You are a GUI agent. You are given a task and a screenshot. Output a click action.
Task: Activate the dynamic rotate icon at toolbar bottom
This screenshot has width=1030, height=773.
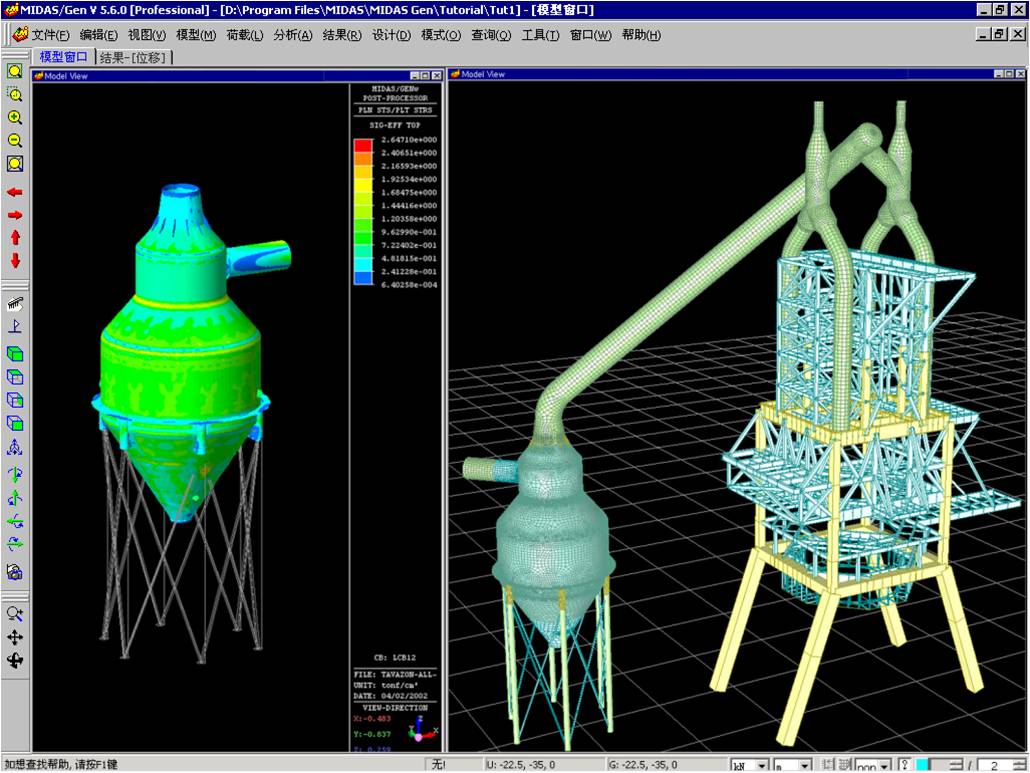click(x=14, y=660)
